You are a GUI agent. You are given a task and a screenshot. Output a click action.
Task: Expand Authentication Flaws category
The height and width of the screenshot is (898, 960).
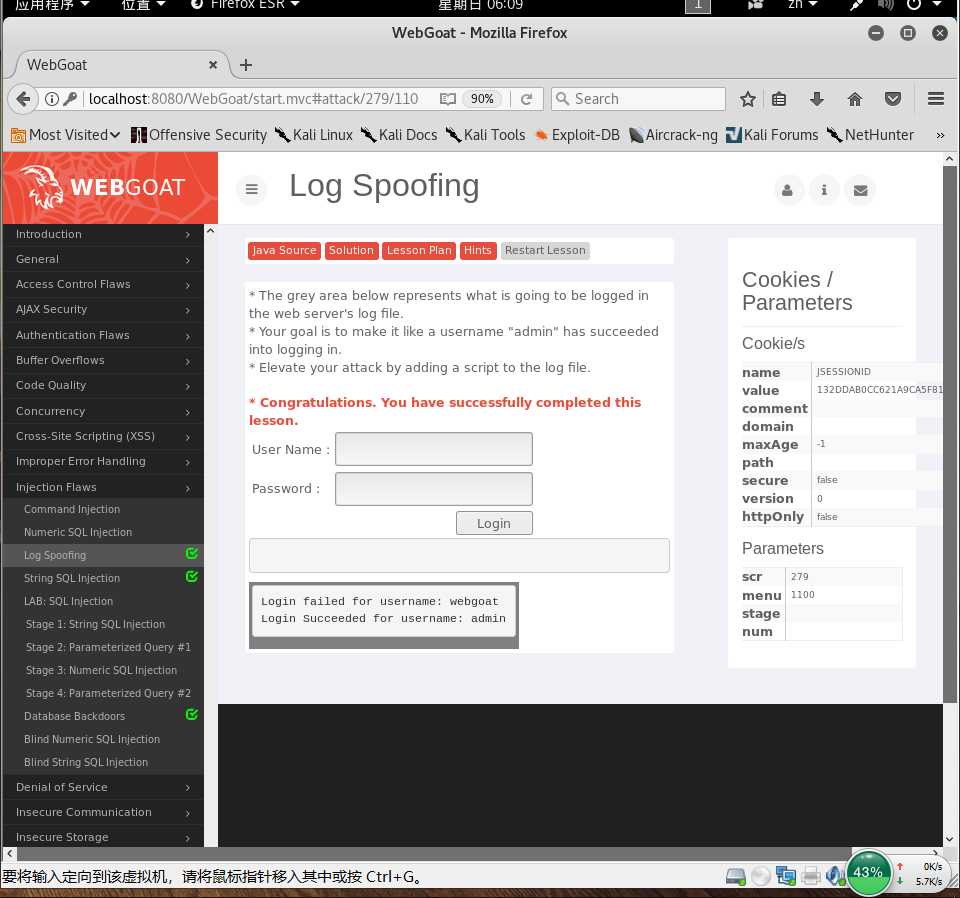(x=103, y=335)
